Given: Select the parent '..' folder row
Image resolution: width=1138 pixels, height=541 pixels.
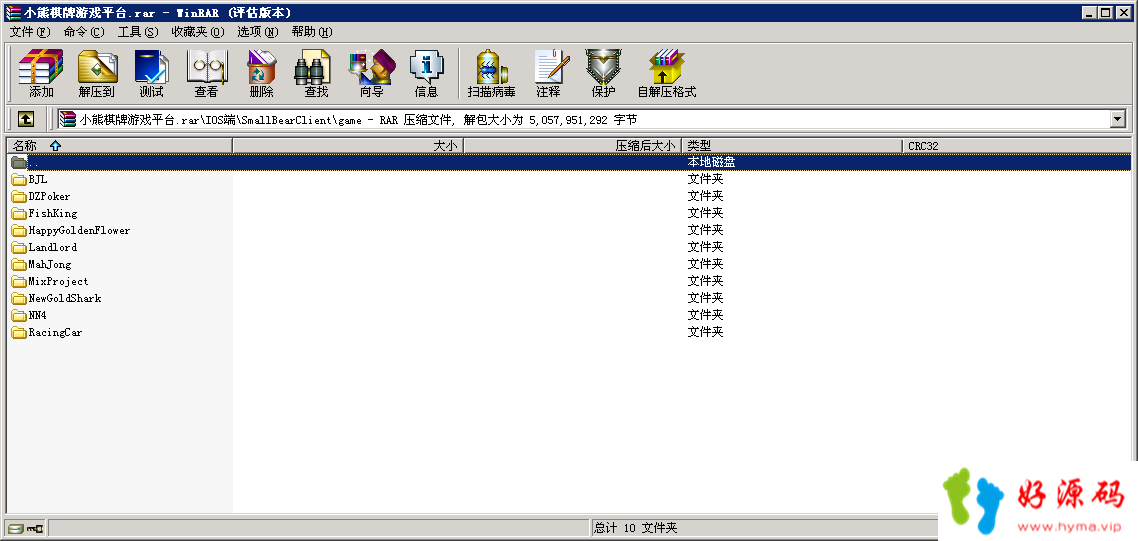Looking at the screenshot, I should pyautogui.click(x=569, y=163).
